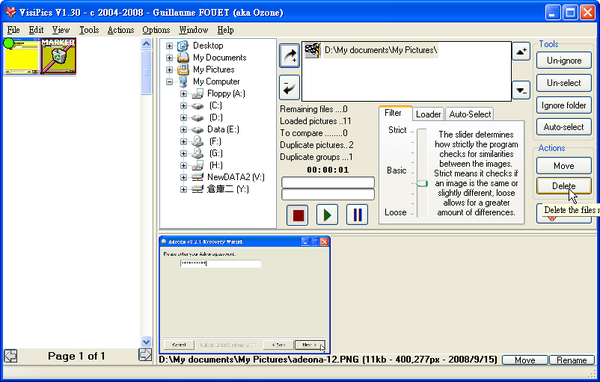
Task: Open the View menu
Action: click(61, 30)
